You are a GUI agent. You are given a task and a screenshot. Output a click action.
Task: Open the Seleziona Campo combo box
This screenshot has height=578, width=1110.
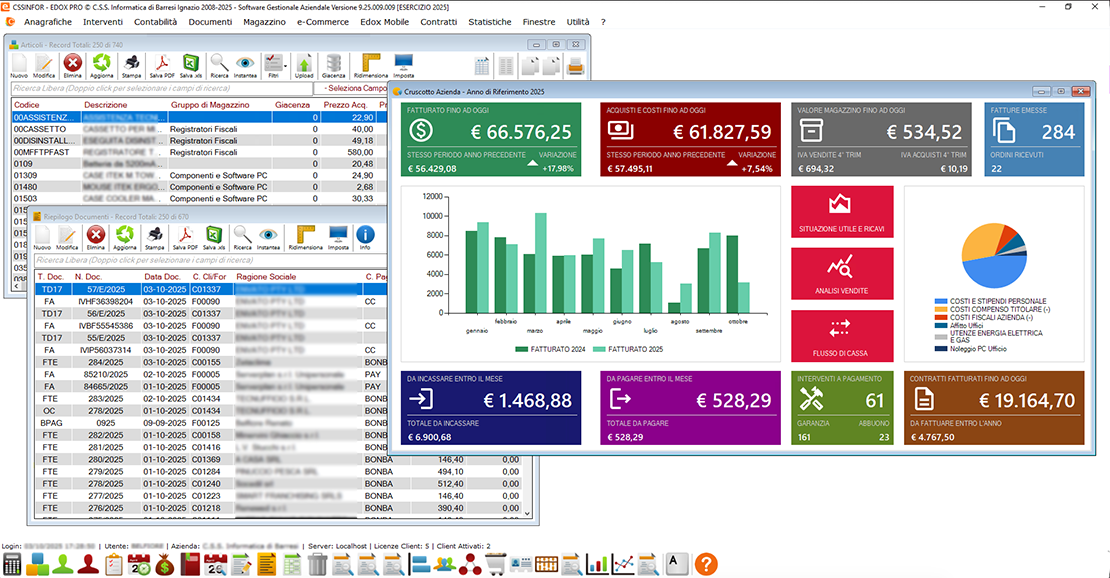350,88
